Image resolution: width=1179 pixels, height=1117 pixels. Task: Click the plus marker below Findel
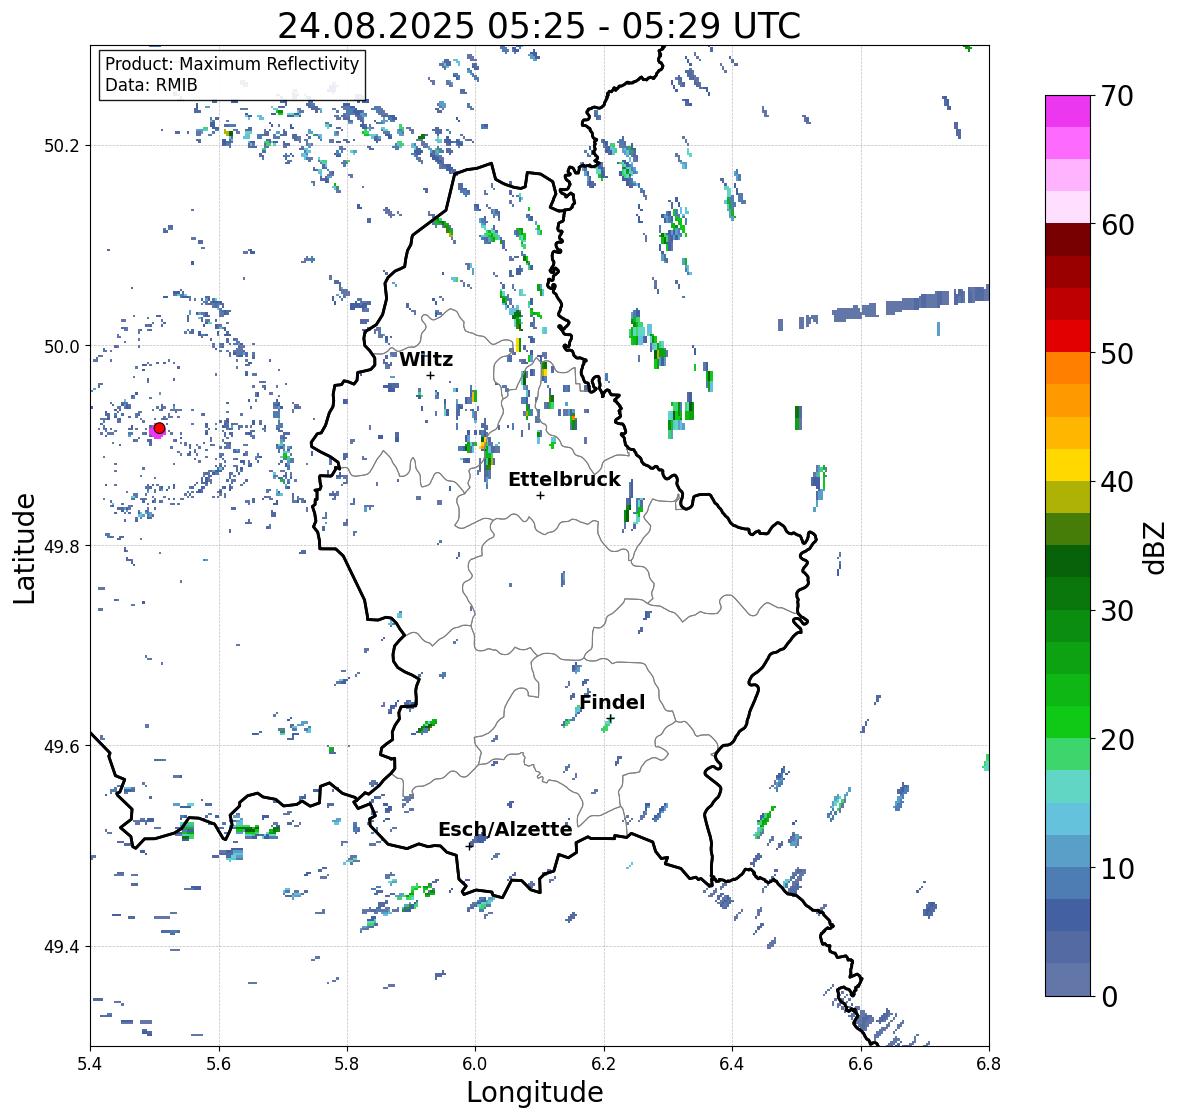coord(611,719)
